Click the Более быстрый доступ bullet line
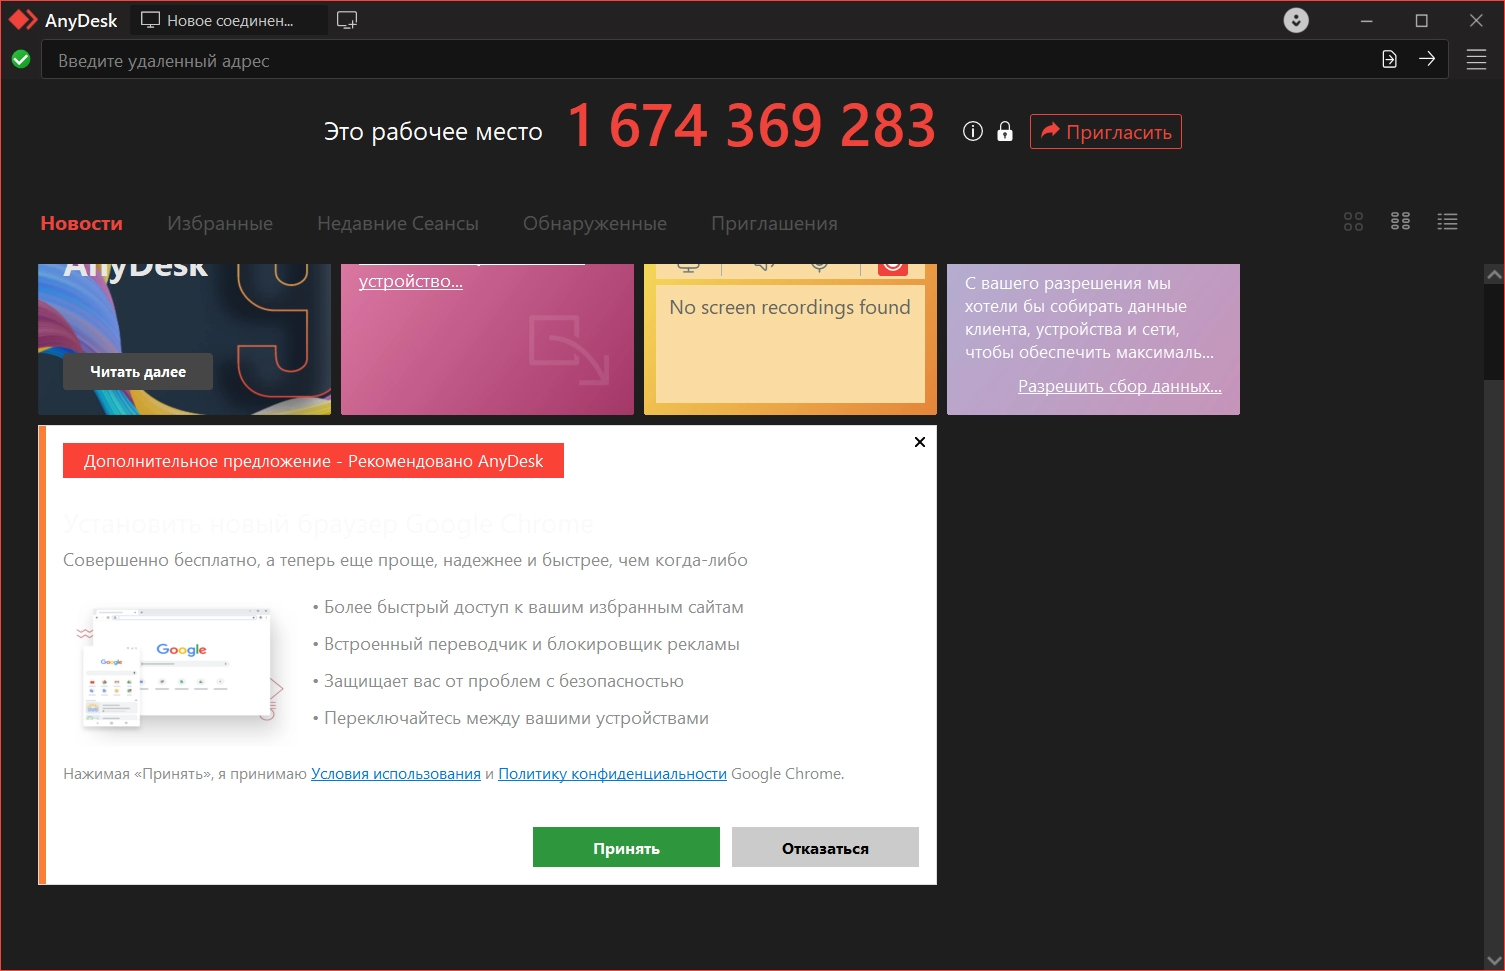 coord(528,607)
